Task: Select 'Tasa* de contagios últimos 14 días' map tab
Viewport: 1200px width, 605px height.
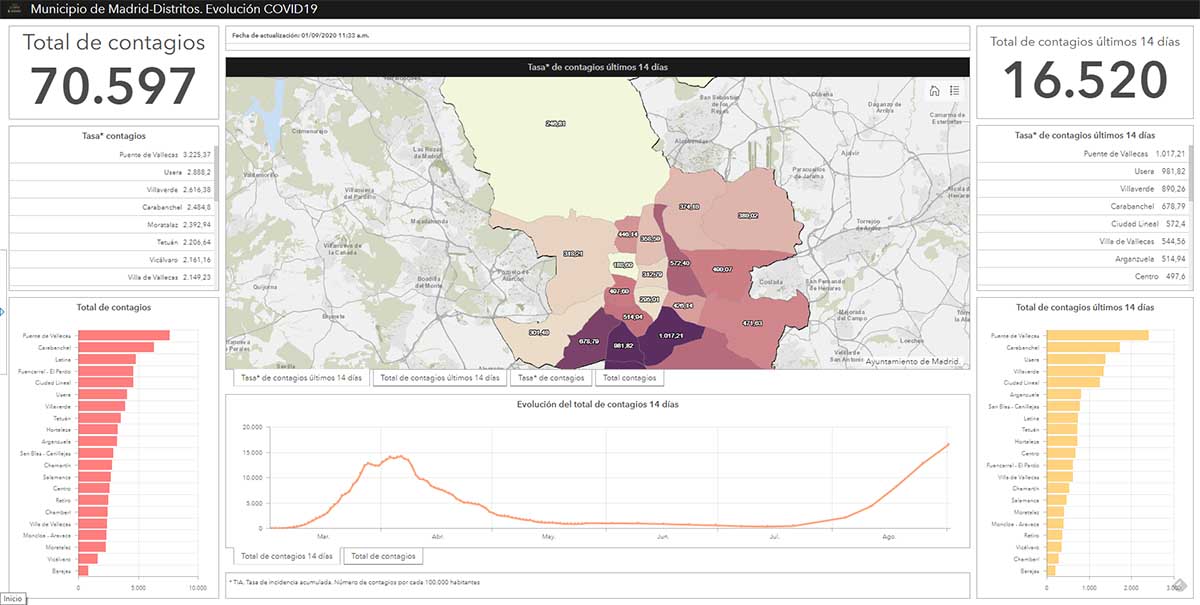Action: (300, 378)
